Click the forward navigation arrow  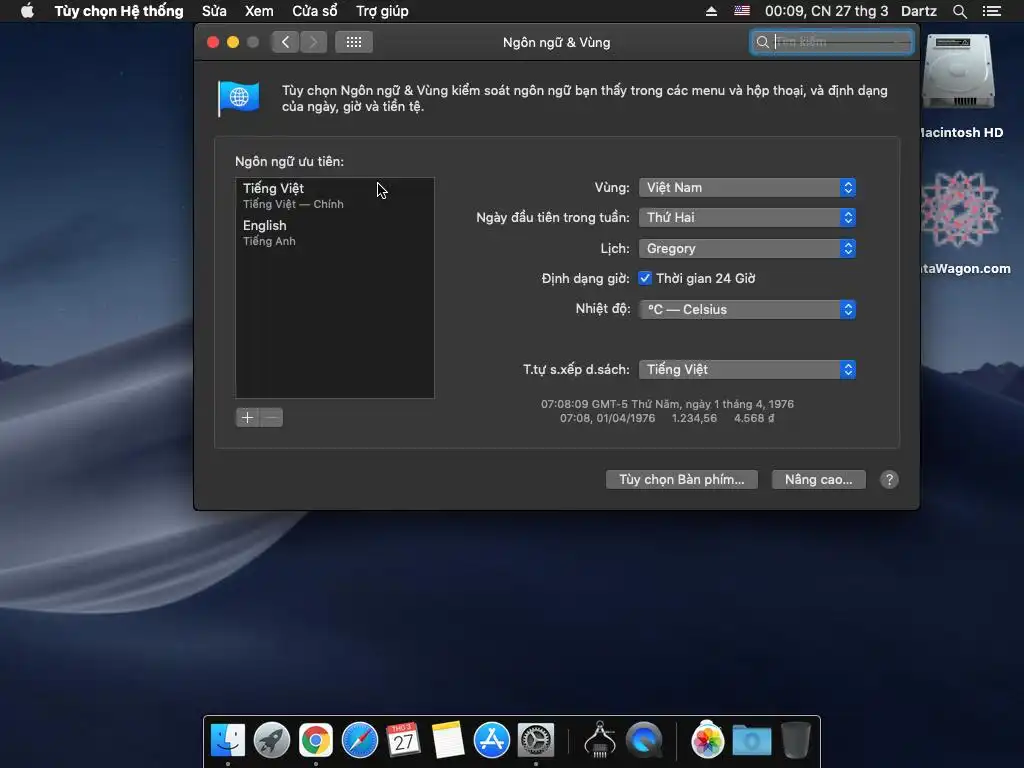[x=313, y=42]
